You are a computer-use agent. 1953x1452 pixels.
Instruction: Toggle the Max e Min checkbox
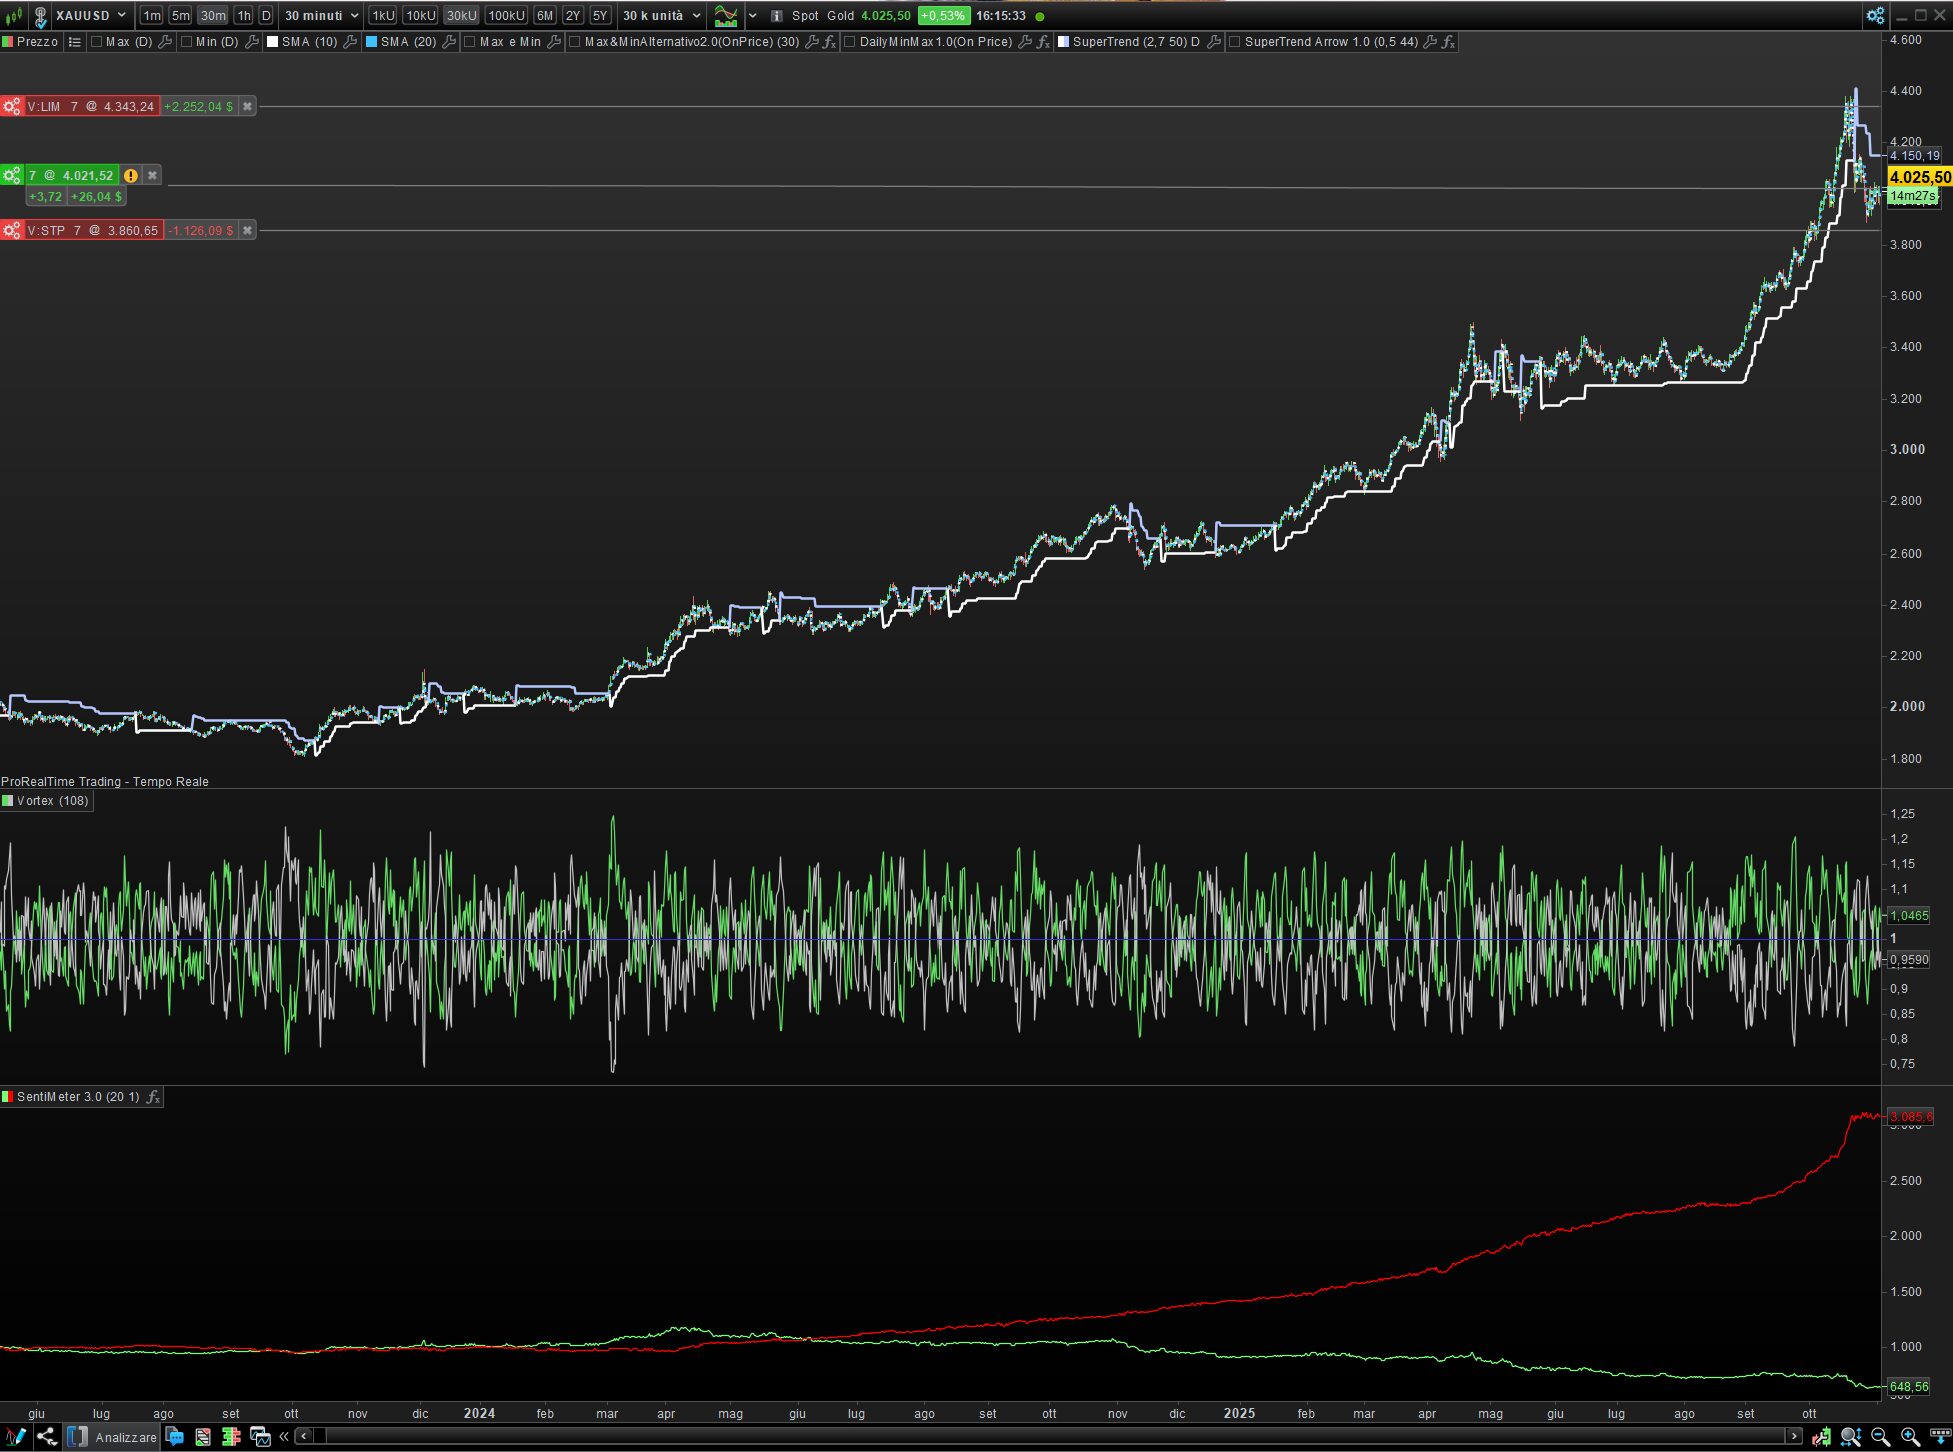[x=470, y=42]
